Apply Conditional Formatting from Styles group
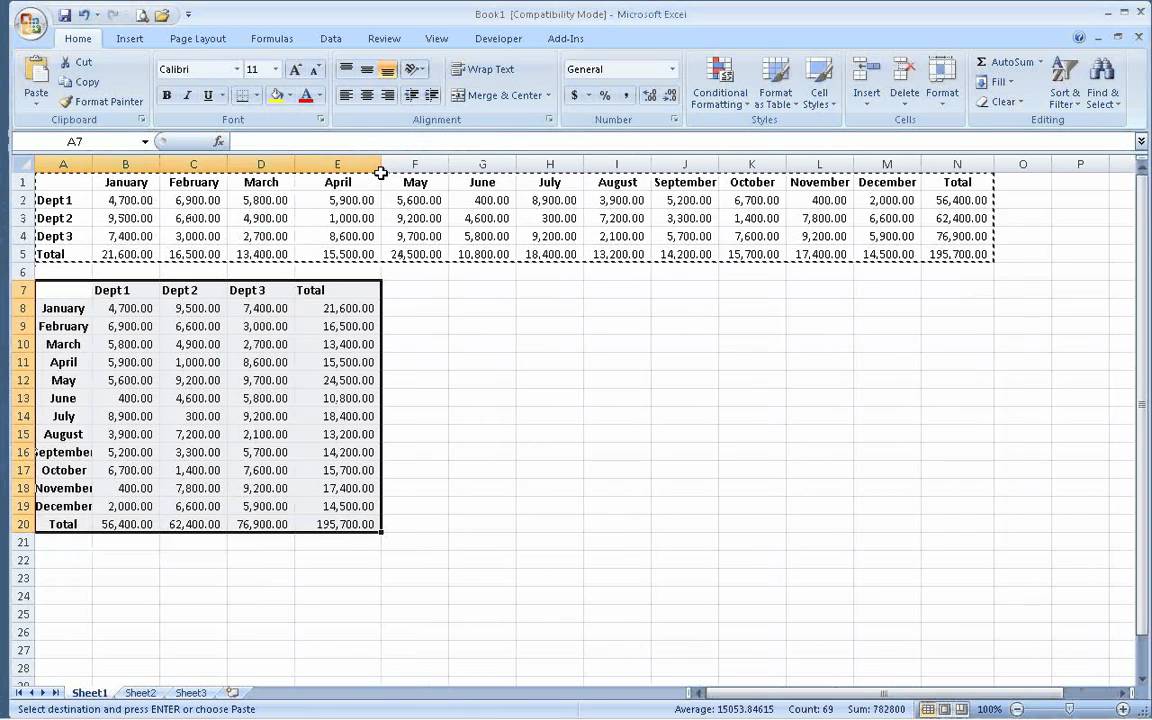 click(x=720, y=84)
